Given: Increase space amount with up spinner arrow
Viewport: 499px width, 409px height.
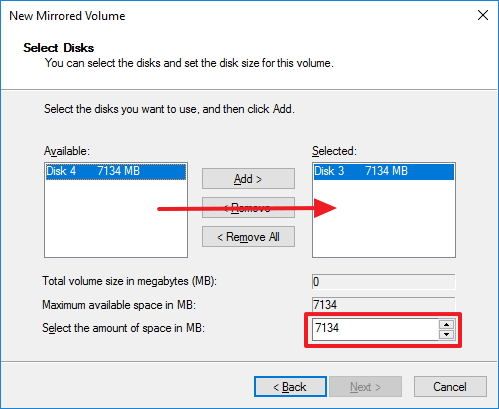Looking at the screenshot, I should coord(447,325).
